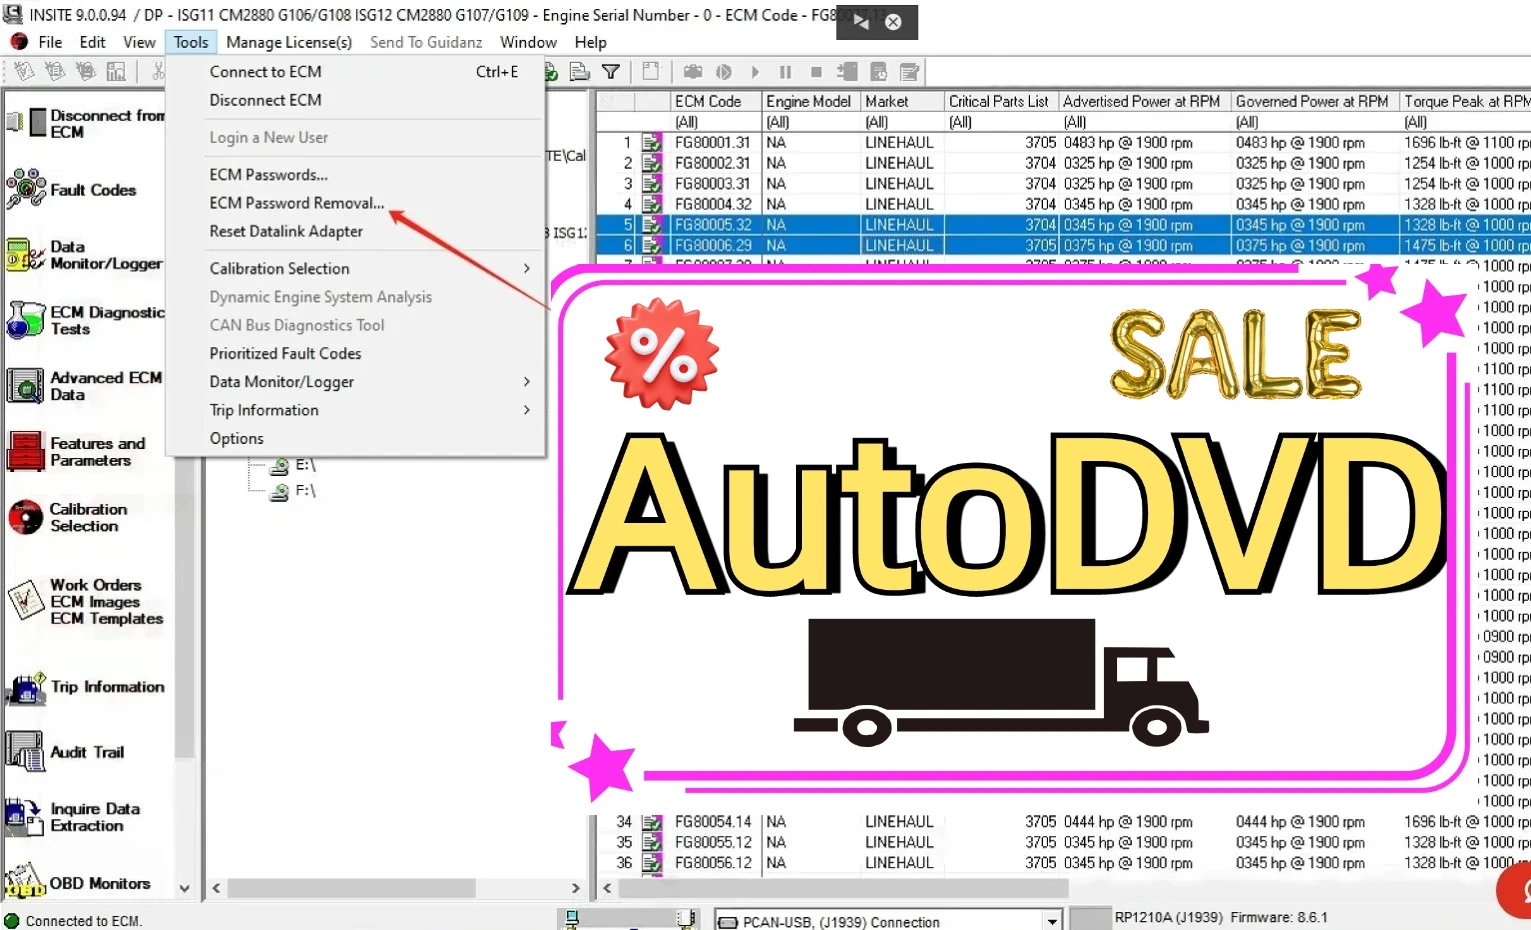The width and height of the screenshot is (1531, 930).
Task: Select the E:\ drive tree item
Action: (x=305, y=465)
